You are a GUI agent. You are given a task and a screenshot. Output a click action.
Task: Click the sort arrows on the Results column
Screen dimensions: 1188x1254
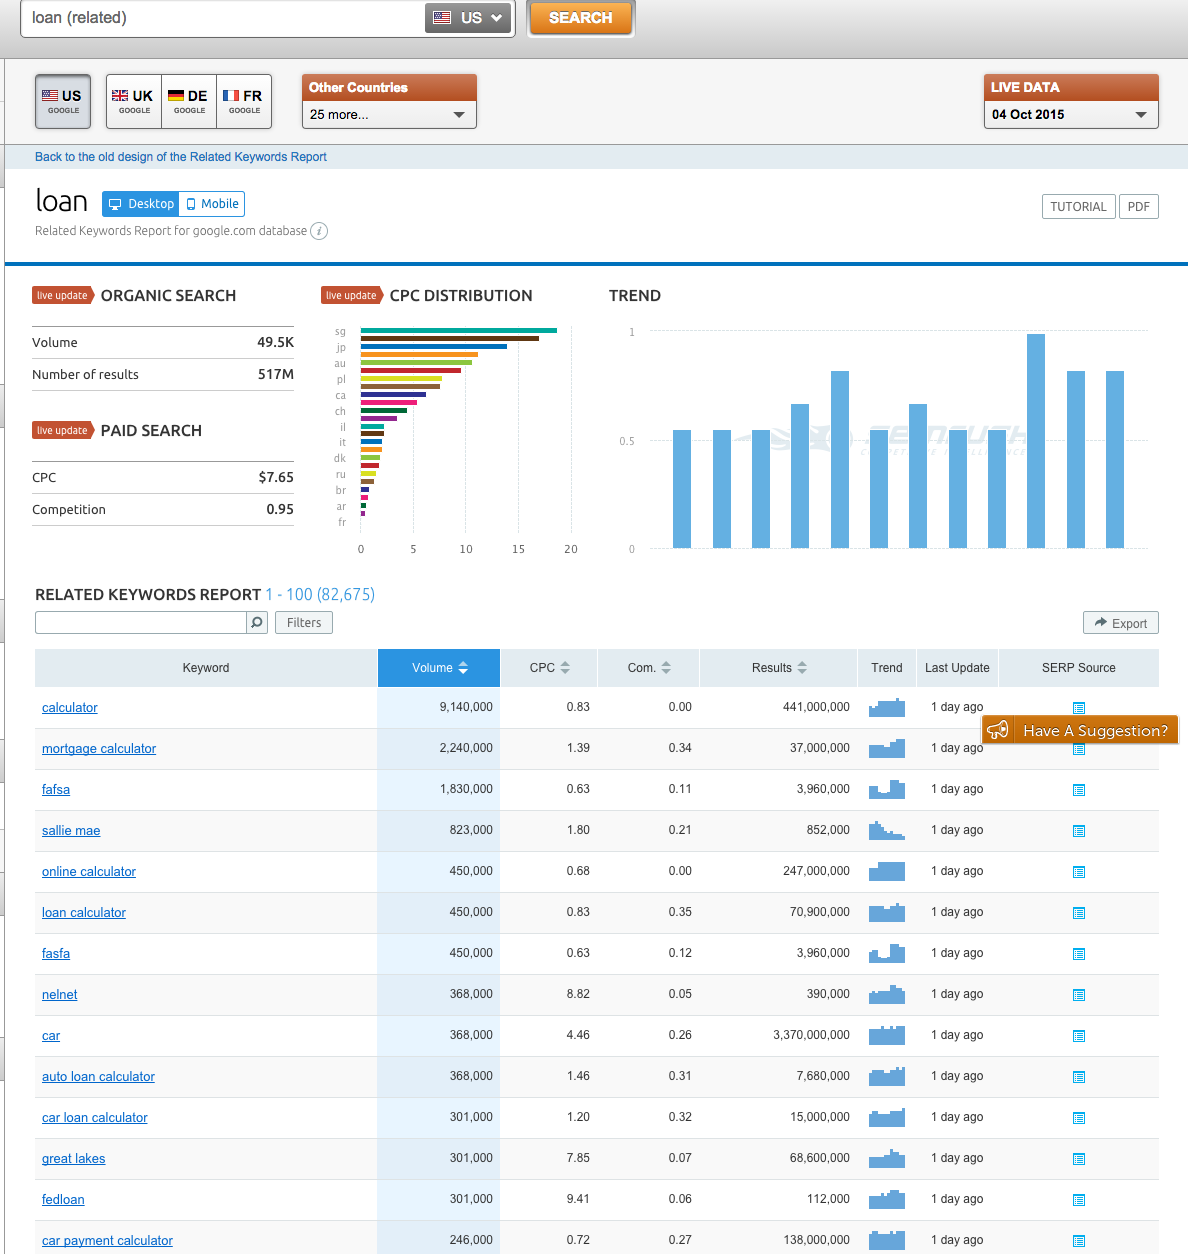coord(805,667)
